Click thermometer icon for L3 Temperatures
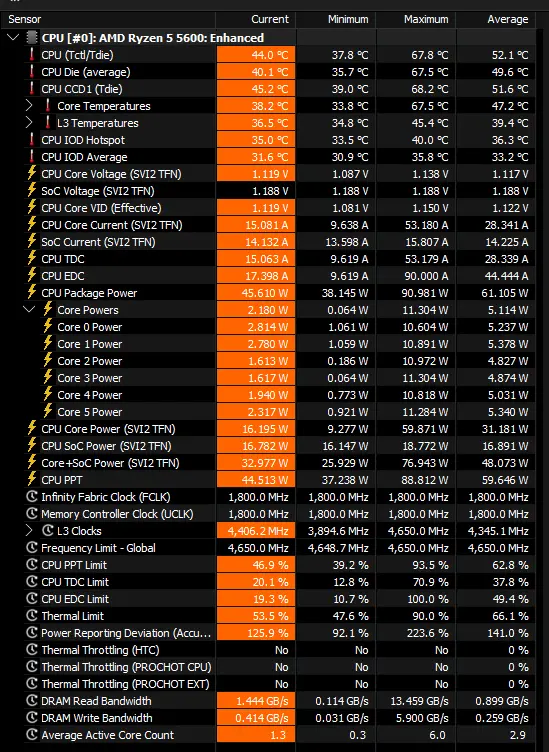This screenshot has width=549, height=752. point(47,123)
